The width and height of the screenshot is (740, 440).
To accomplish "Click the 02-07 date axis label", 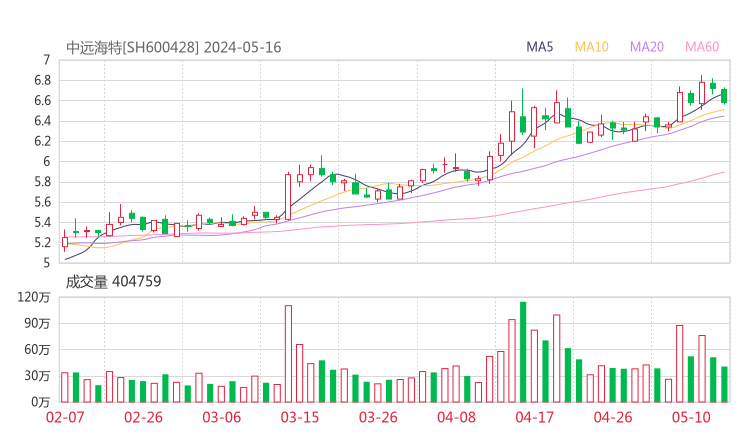I will [65, 417].
